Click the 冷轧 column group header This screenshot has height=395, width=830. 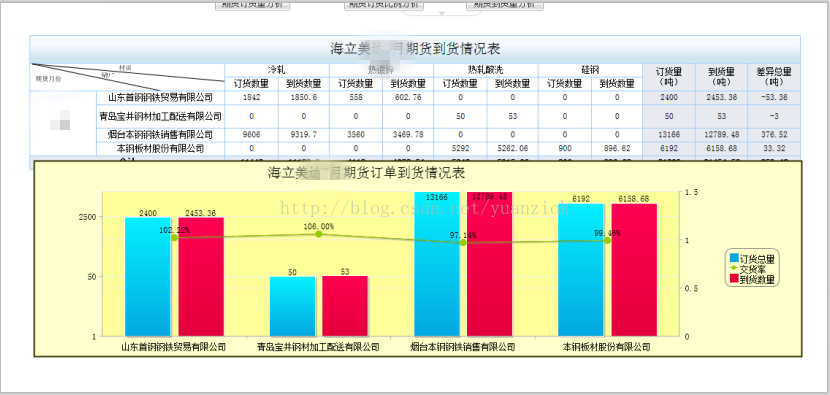[277, 70]
